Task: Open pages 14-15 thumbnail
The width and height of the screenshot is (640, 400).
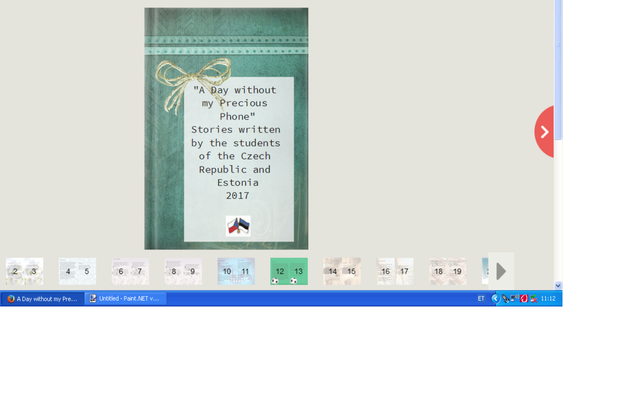Action: coord(342,271)
